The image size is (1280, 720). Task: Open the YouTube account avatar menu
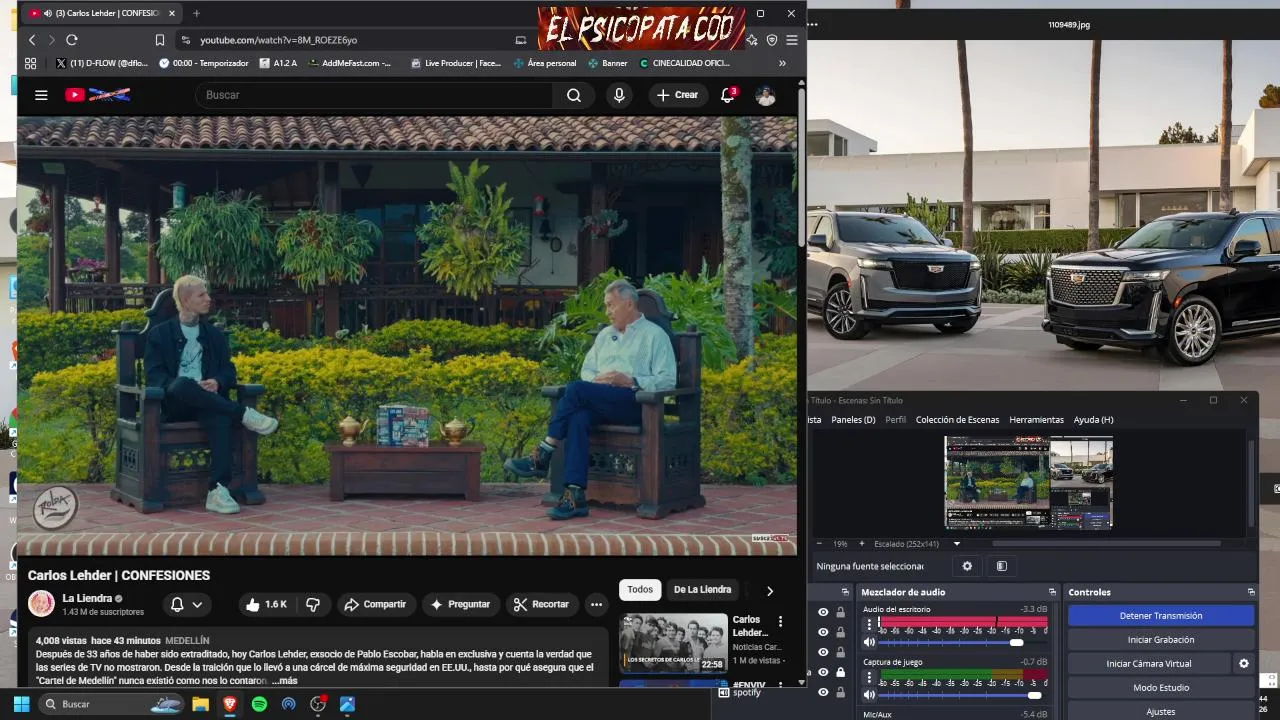(x=765, y=95)
